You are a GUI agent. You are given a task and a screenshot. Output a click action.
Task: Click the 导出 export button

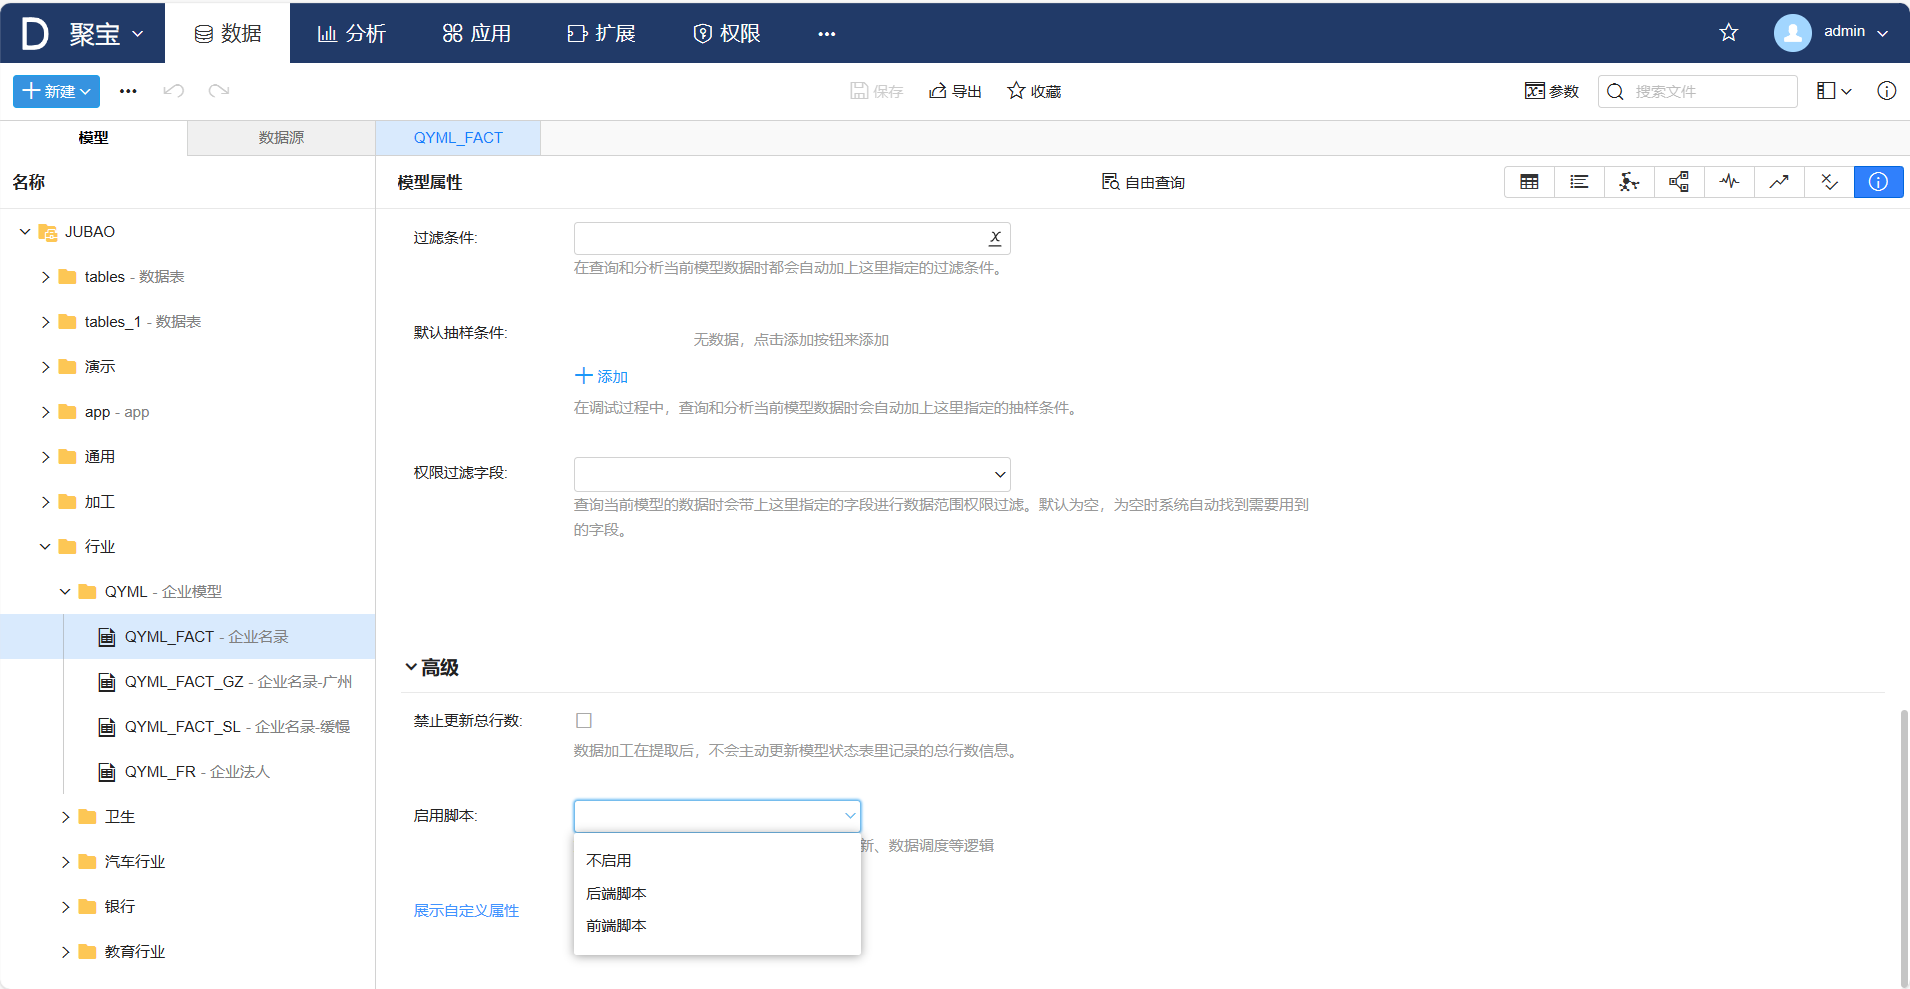[955, 91]
